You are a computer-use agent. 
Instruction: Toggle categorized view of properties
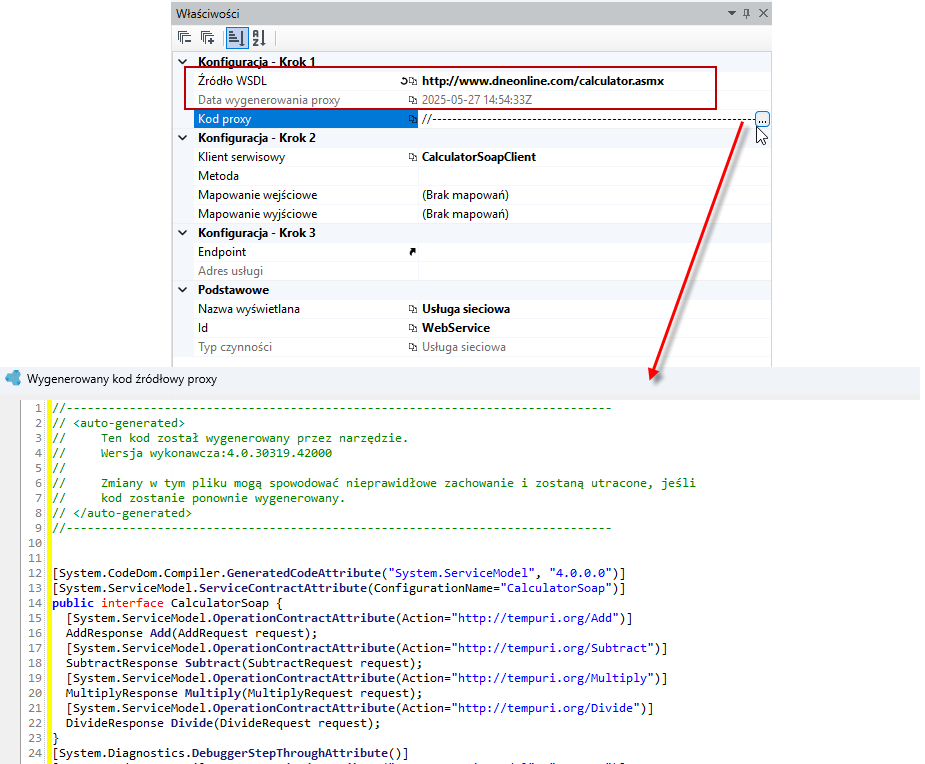tap(236, 38)
